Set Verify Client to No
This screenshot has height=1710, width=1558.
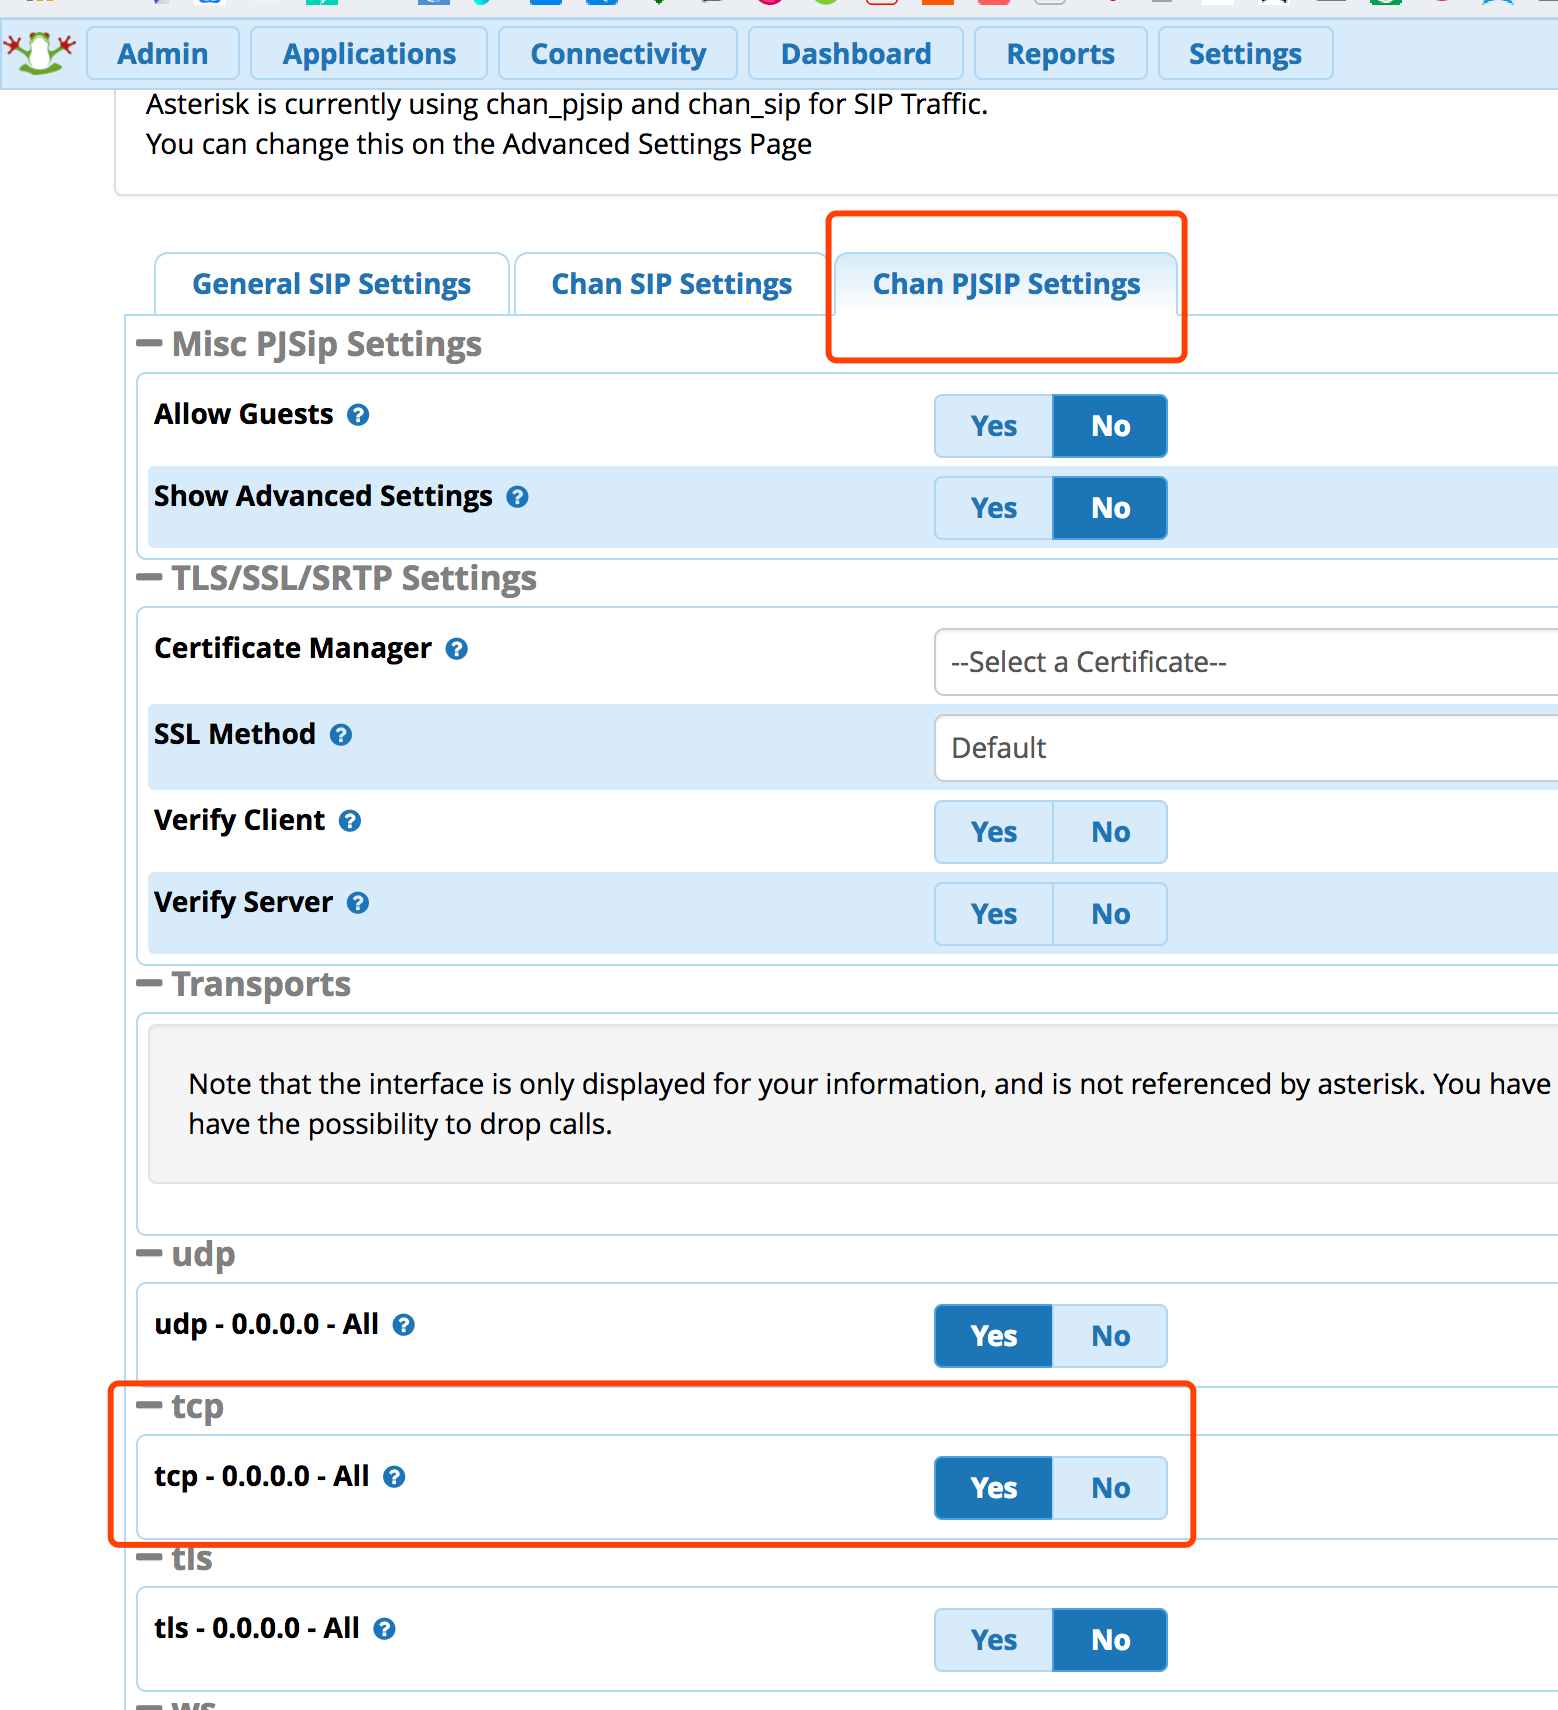point(1110,832)
